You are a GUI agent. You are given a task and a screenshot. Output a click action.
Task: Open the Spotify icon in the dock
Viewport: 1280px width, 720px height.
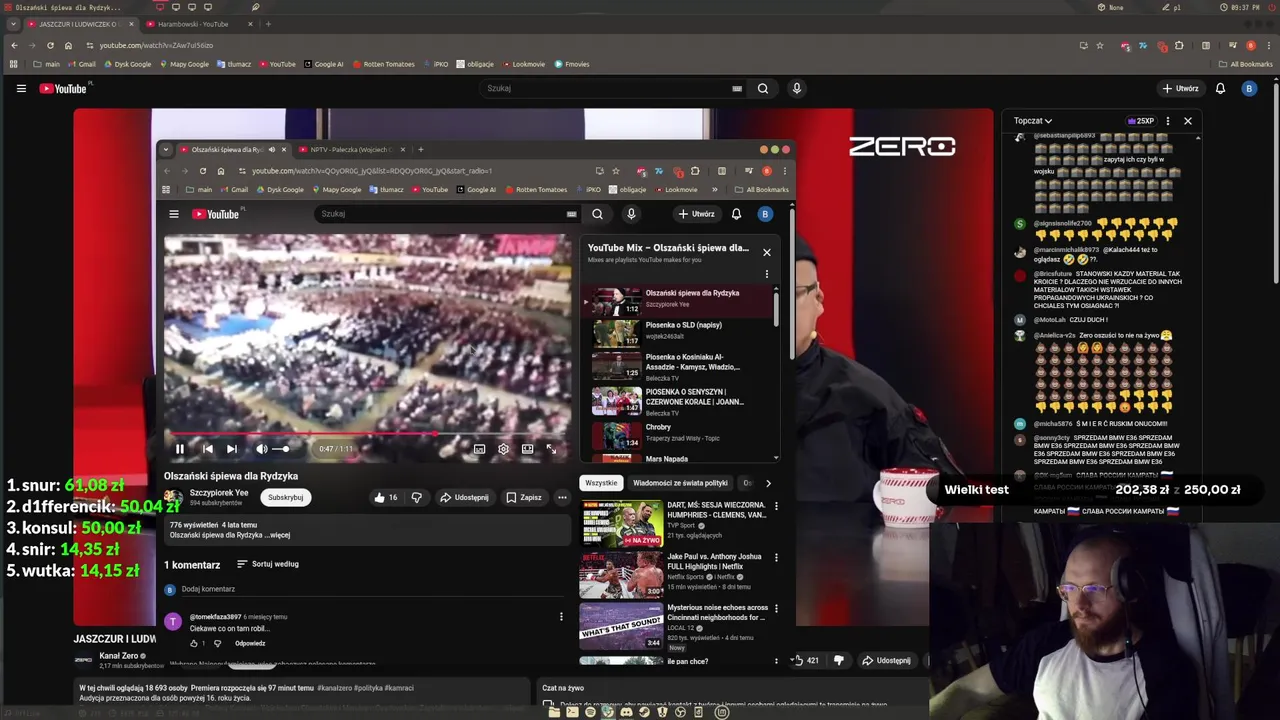(x=590, y=712)
